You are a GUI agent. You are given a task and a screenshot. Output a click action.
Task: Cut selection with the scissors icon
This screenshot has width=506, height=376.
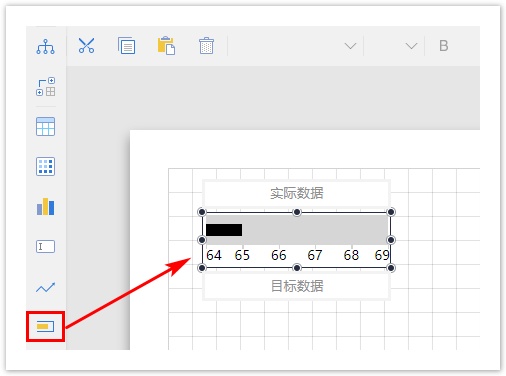[x=86, y=46]
